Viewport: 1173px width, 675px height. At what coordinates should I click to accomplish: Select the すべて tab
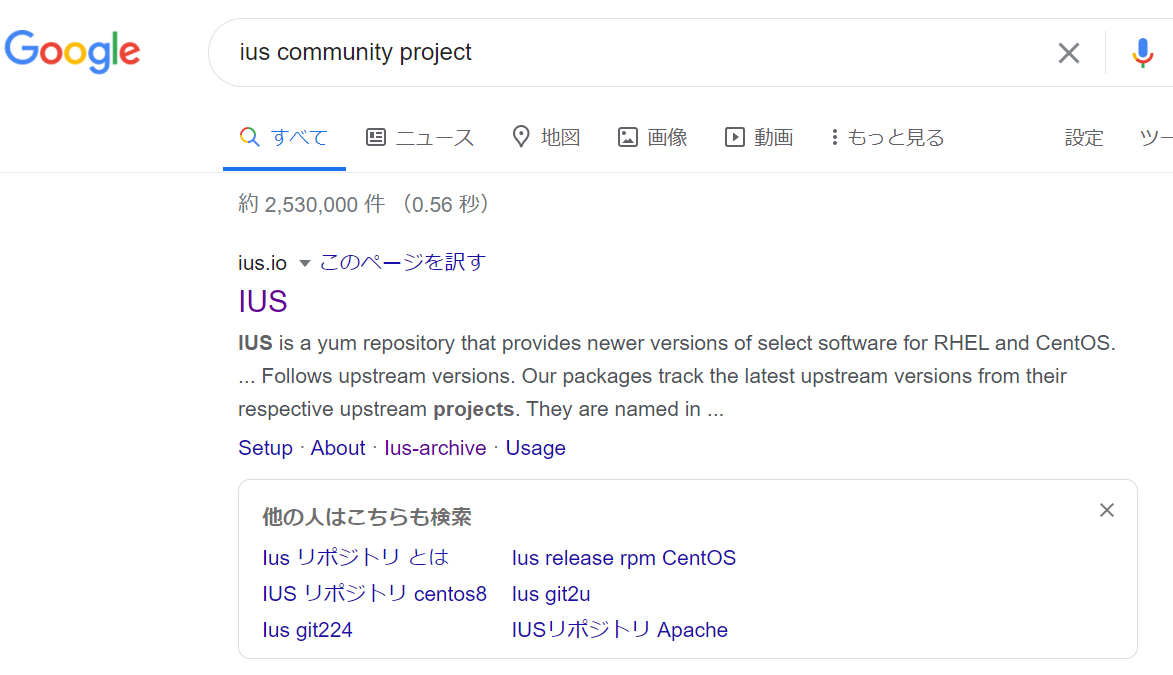point(284,138)
